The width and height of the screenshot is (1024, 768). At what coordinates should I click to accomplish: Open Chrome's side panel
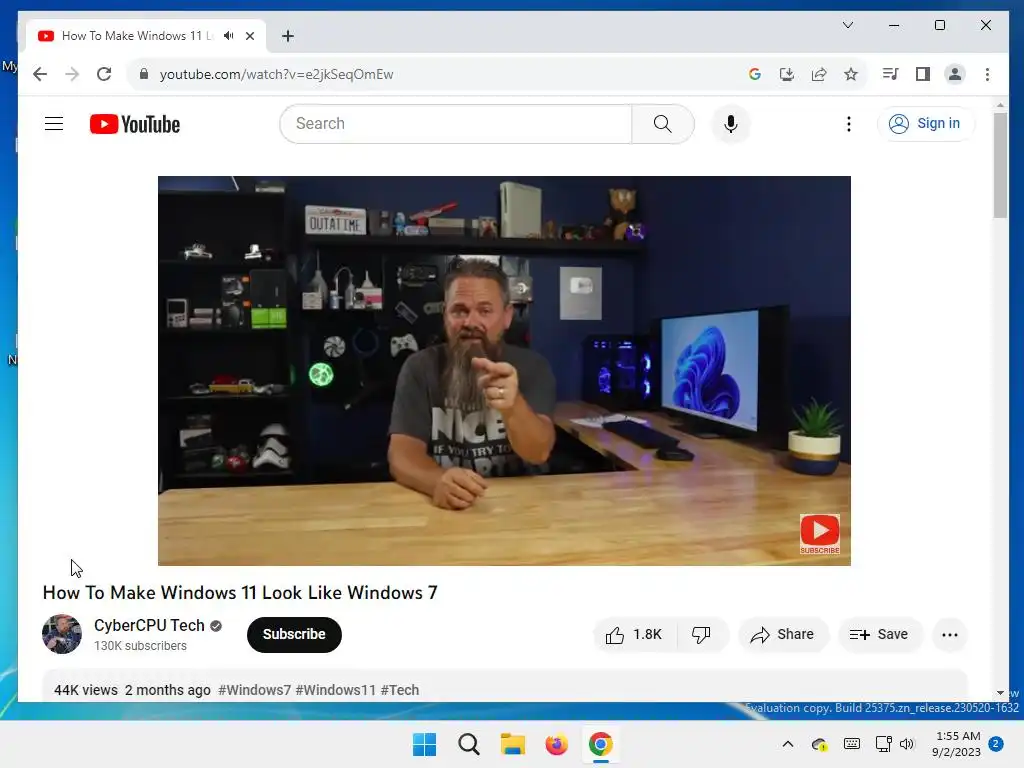(x=923, y=74)
